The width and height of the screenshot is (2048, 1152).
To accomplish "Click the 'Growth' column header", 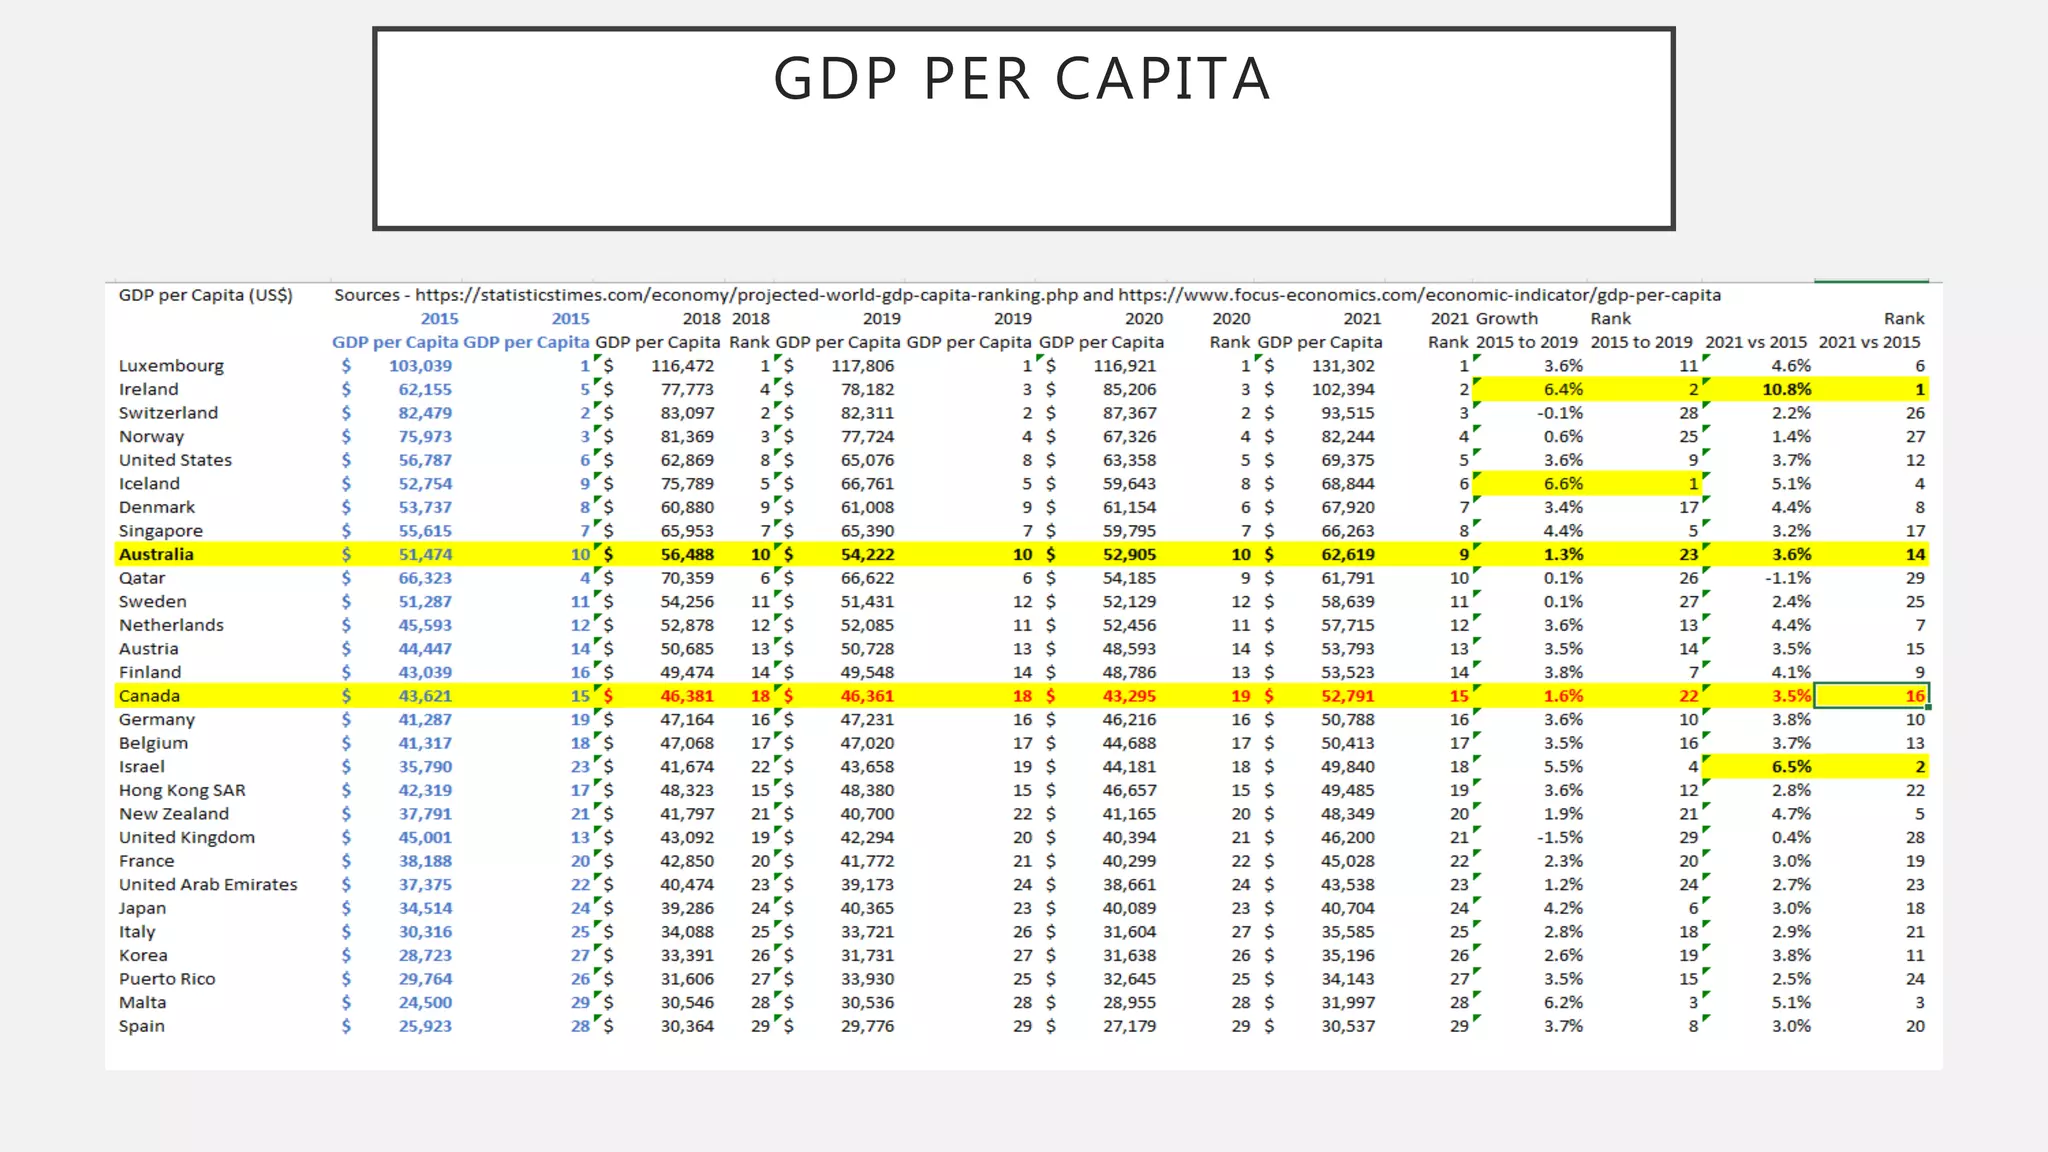I will coord(1506,319).
